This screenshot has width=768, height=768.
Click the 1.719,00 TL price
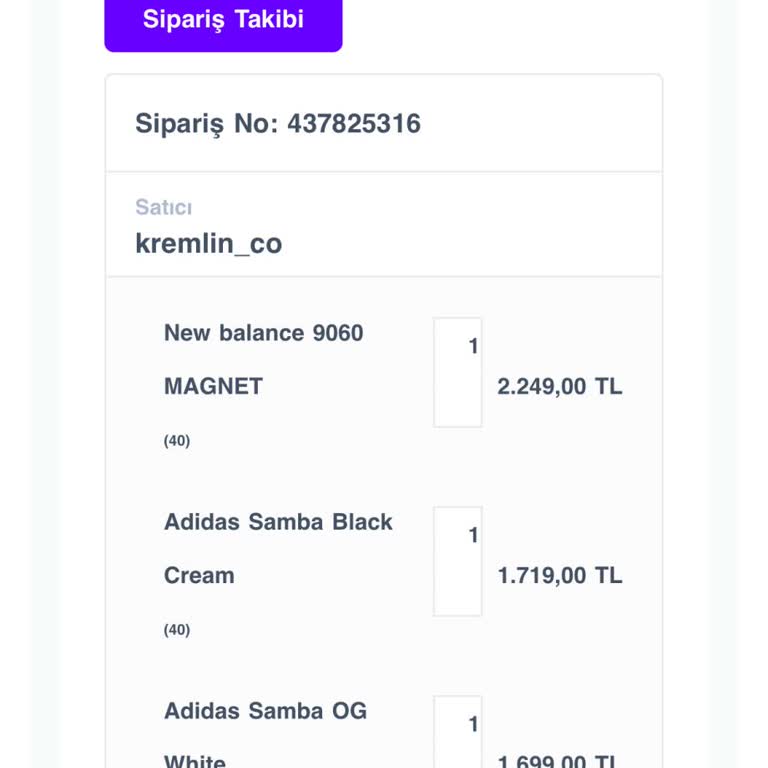coord(559,576)
